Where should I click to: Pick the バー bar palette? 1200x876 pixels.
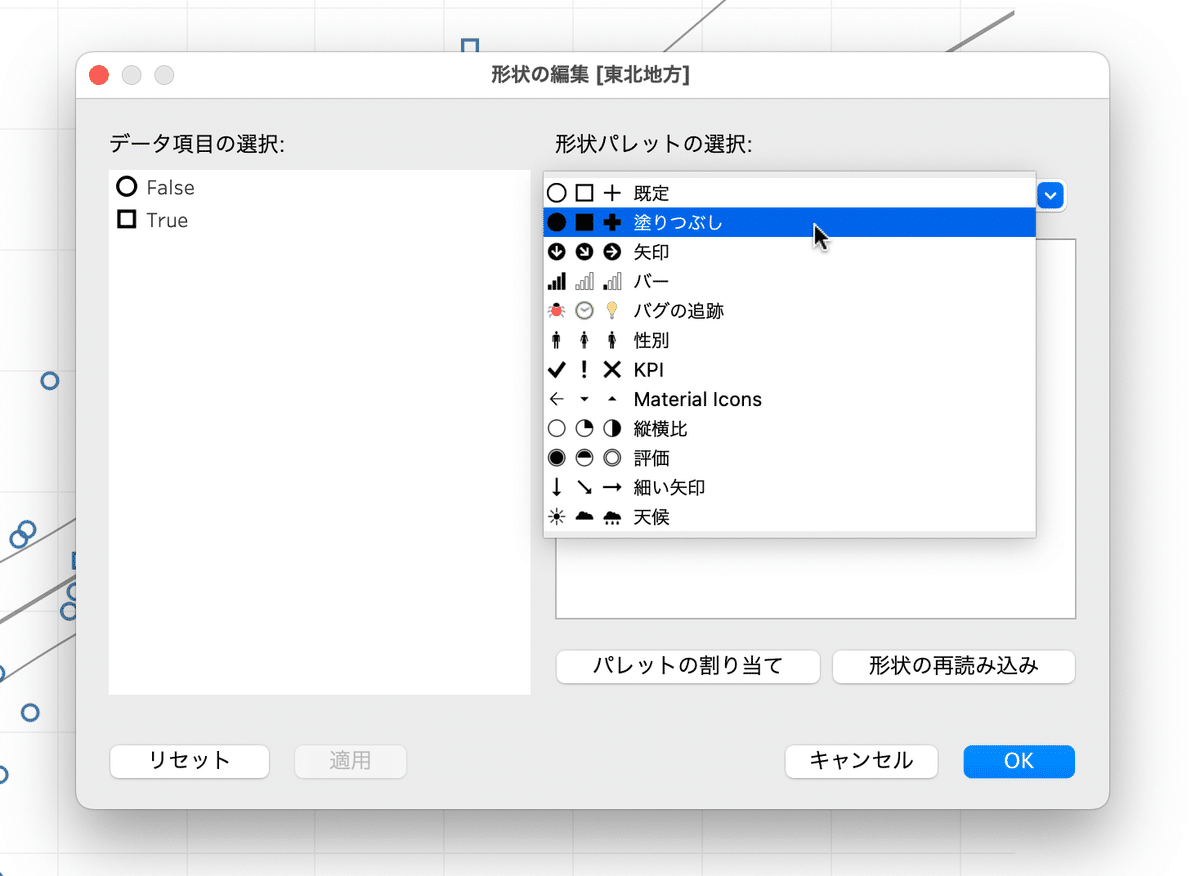click(789, 281)
